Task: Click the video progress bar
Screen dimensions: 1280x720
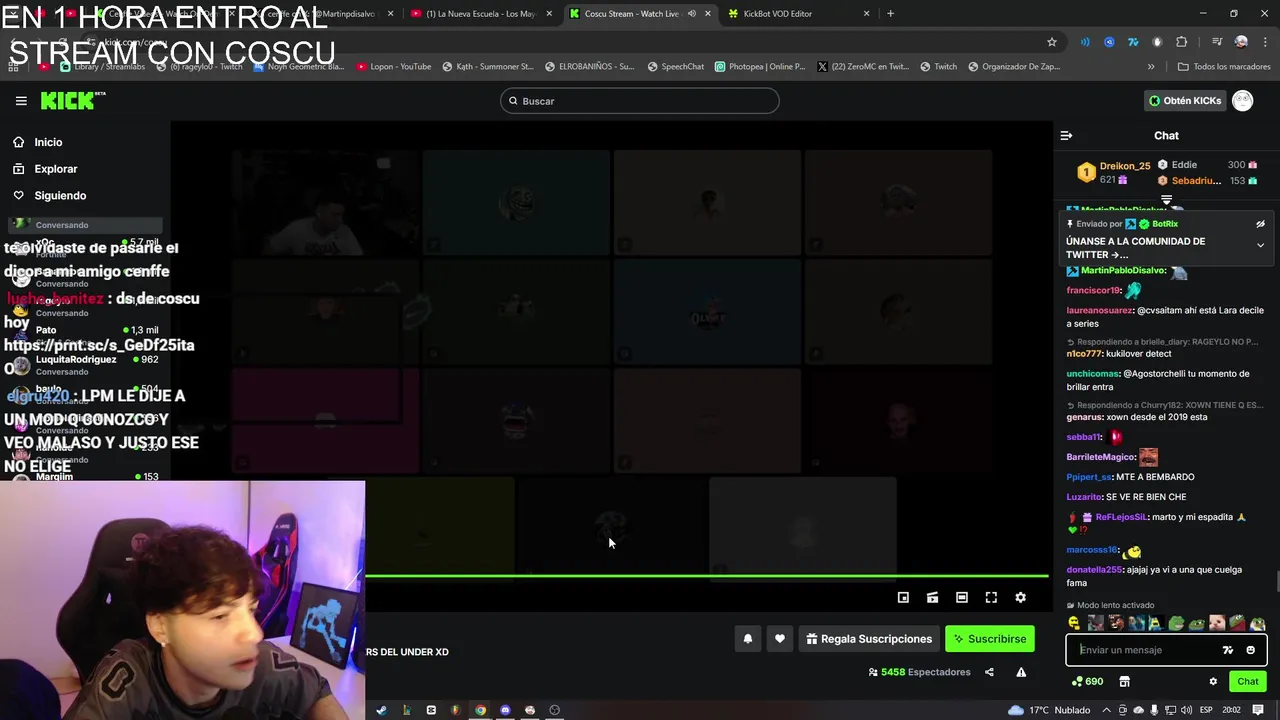Action: tap(707, 575)
